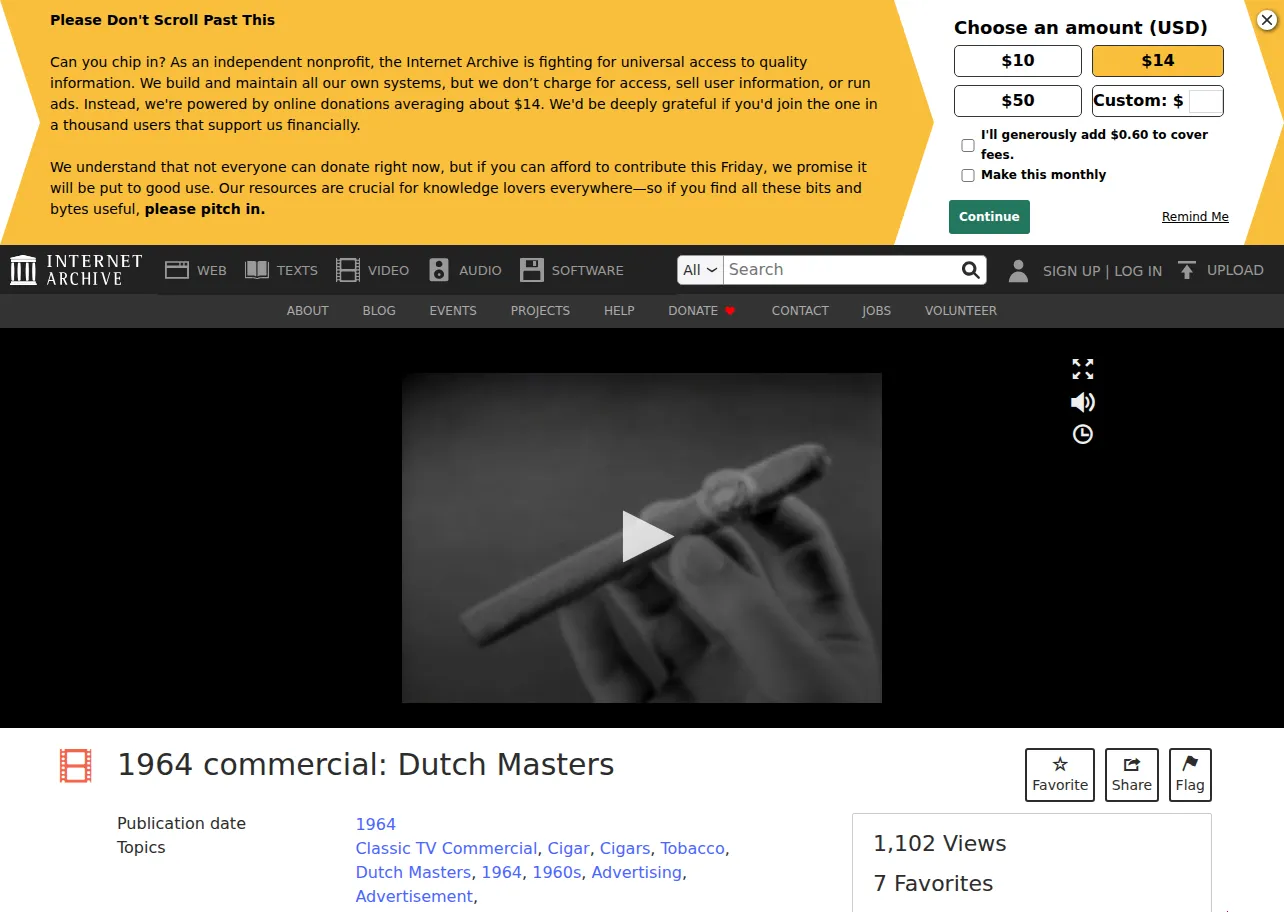1284x912 pixels.
Task: Flag this item
Action: tap(1190, 775)
